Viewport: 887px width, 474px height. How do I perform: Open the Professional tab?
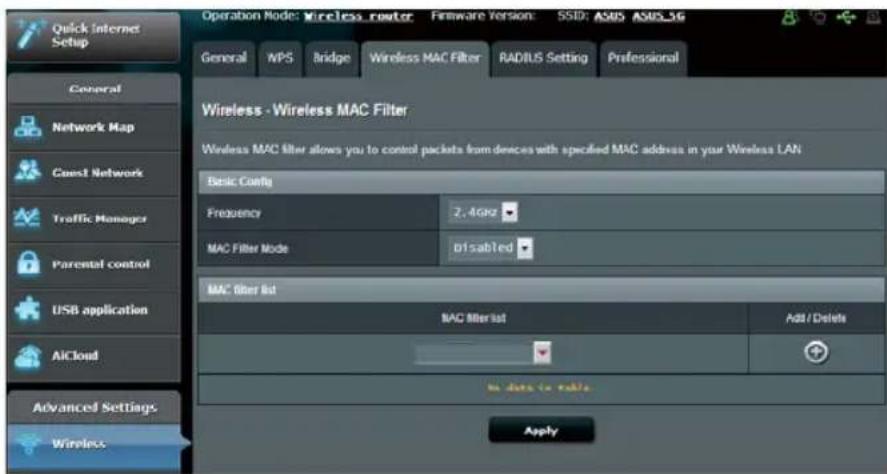[643, 58]
